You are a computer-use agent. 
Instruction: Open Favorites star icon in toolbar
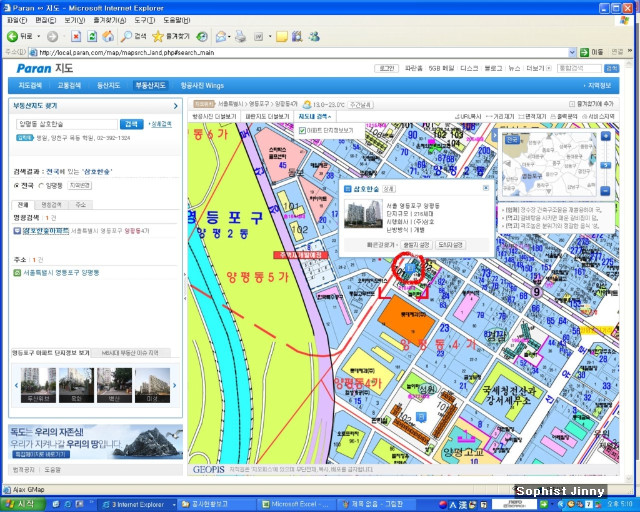pos(158,37)
